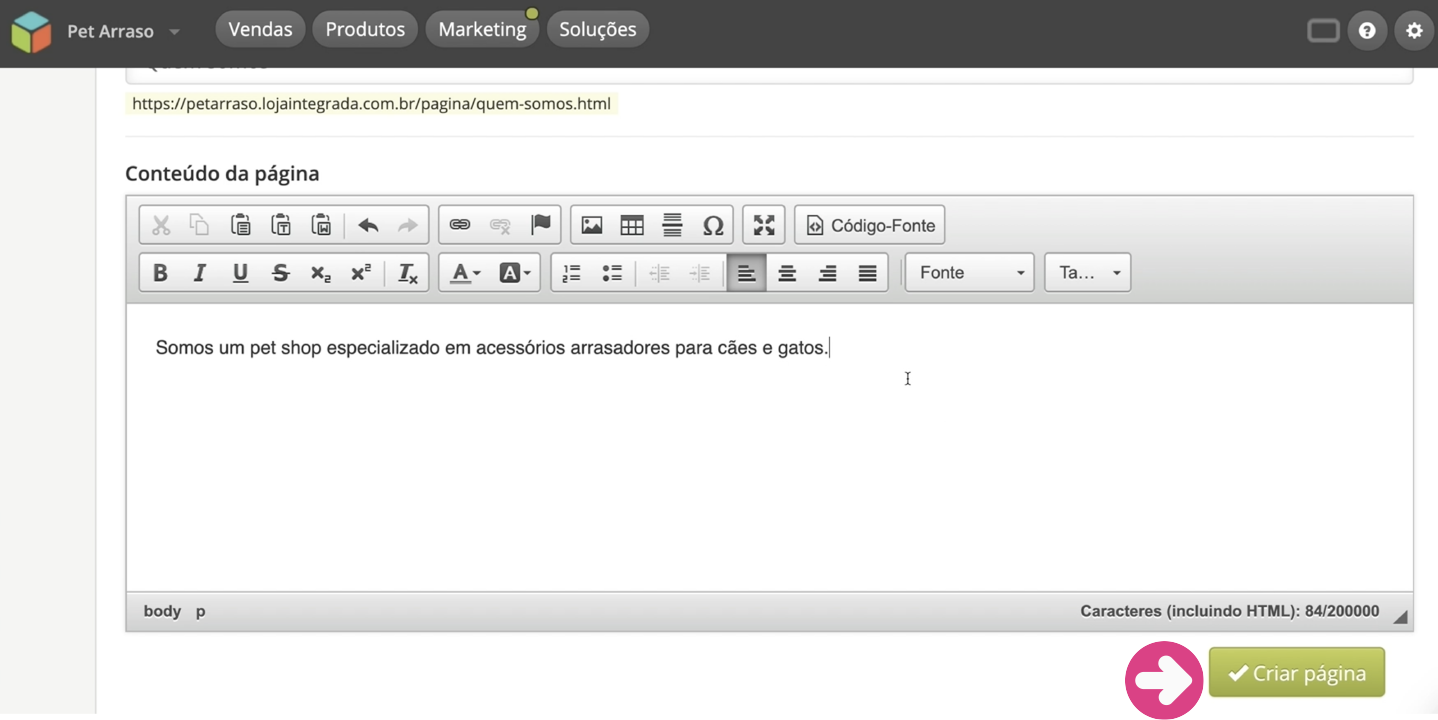
Task: Open the settings gear icon
Action: coord(1414,31)
